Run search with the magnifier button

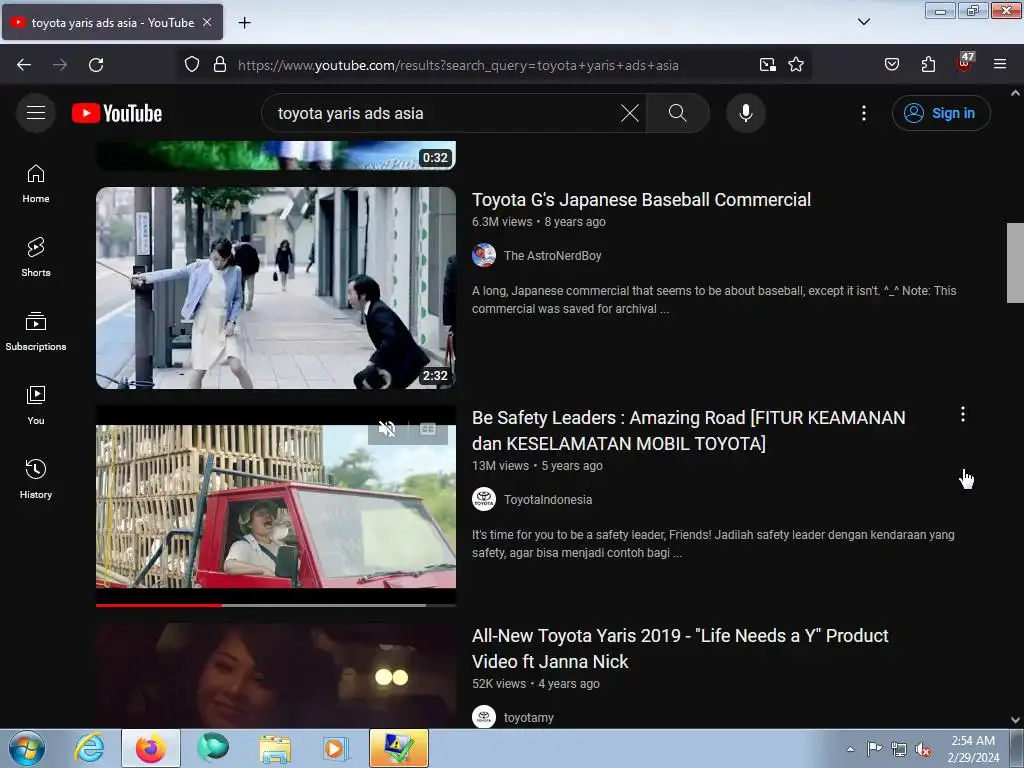point(677,113)
